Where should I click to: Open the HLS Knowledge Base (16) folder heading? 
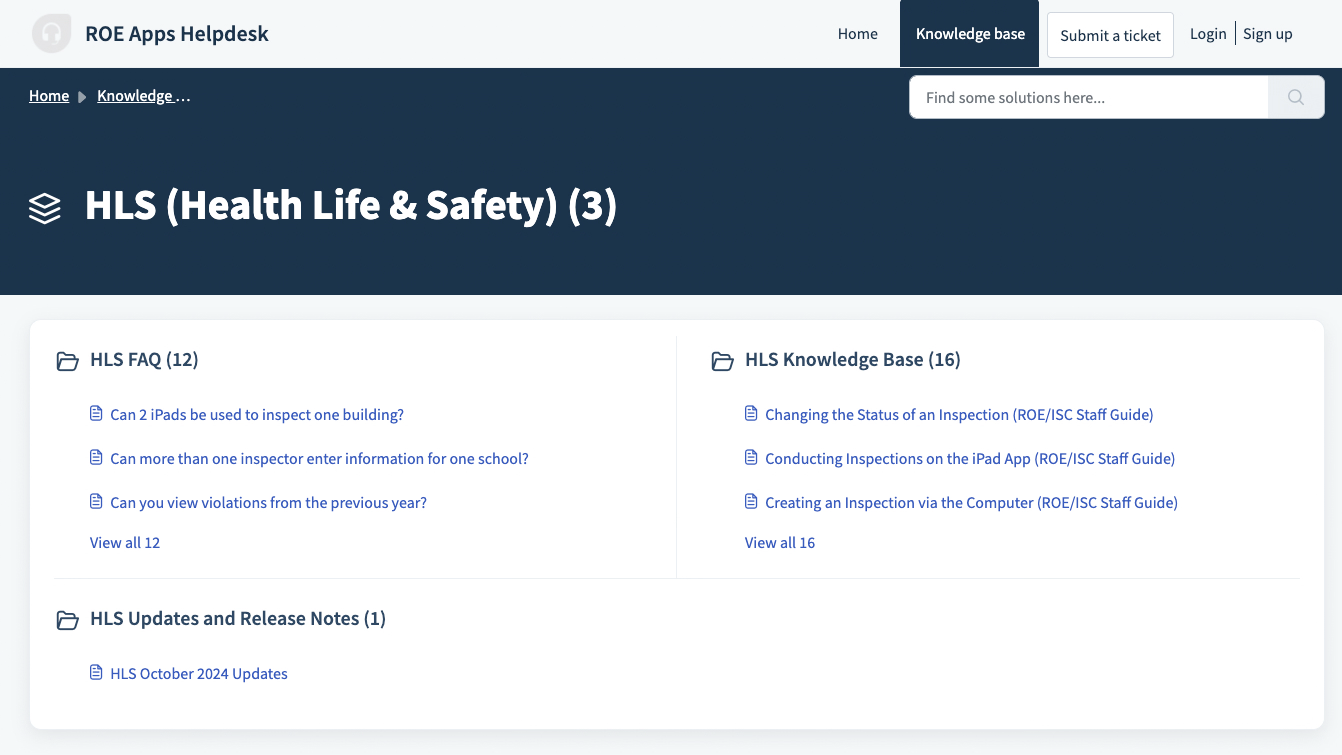click(853, 360)
